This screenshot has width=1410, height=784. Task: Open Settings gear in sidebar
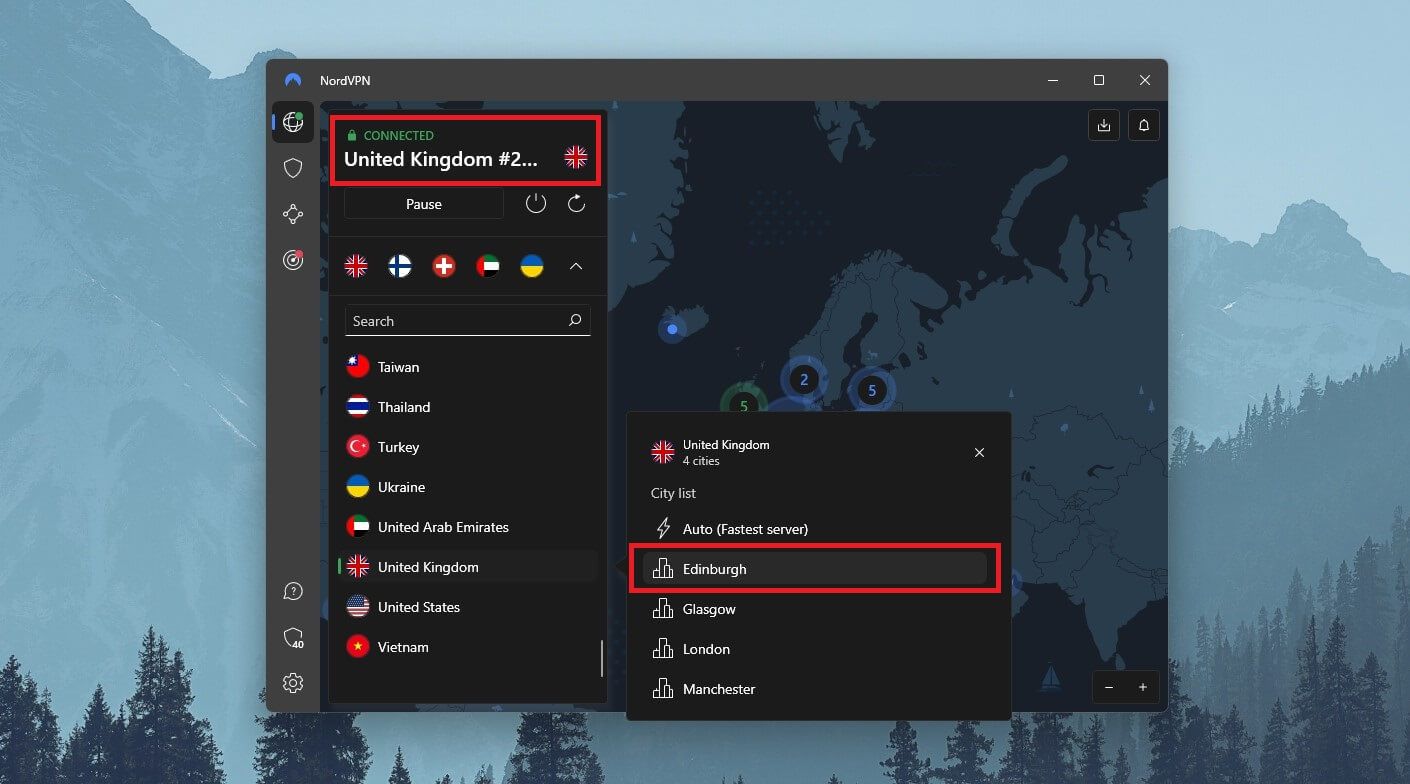click(293, 683)
